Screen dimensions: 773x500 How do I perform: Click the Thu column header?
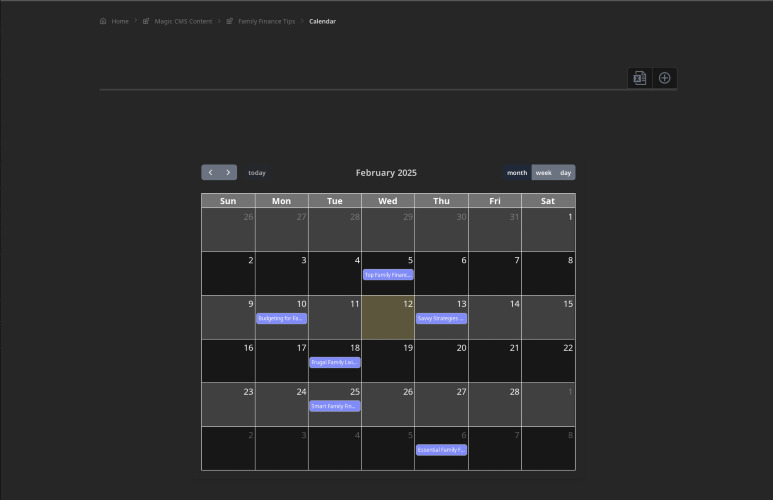pos(441,201)
